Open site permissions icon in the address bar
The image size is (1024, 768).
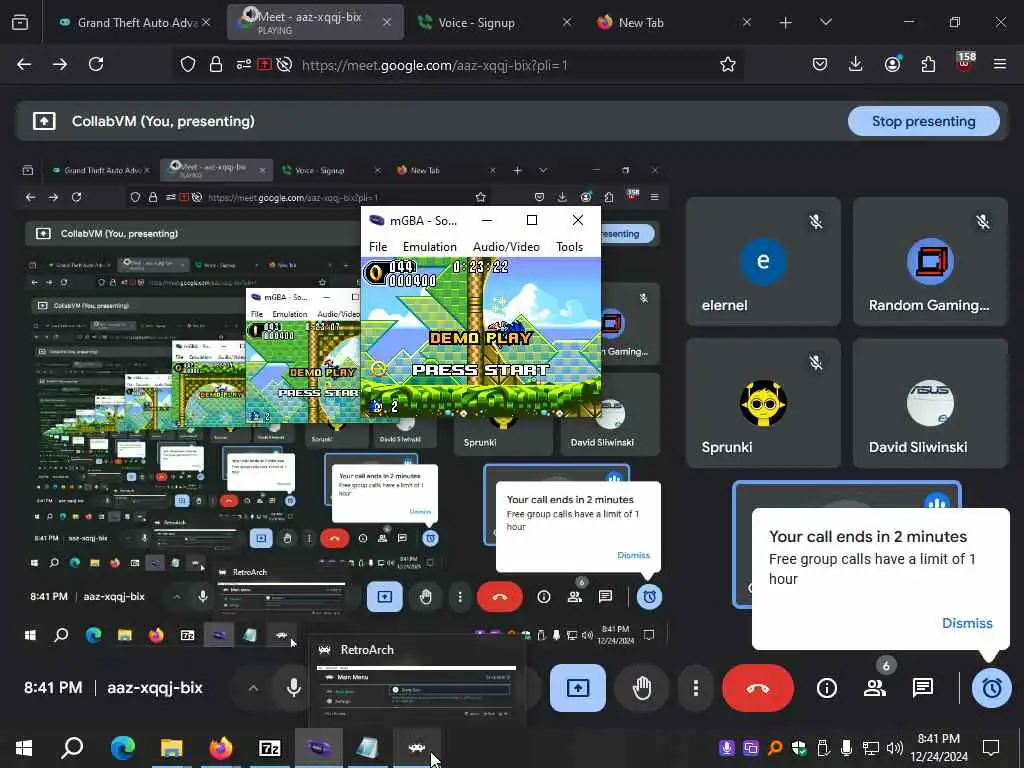point(244,64)
